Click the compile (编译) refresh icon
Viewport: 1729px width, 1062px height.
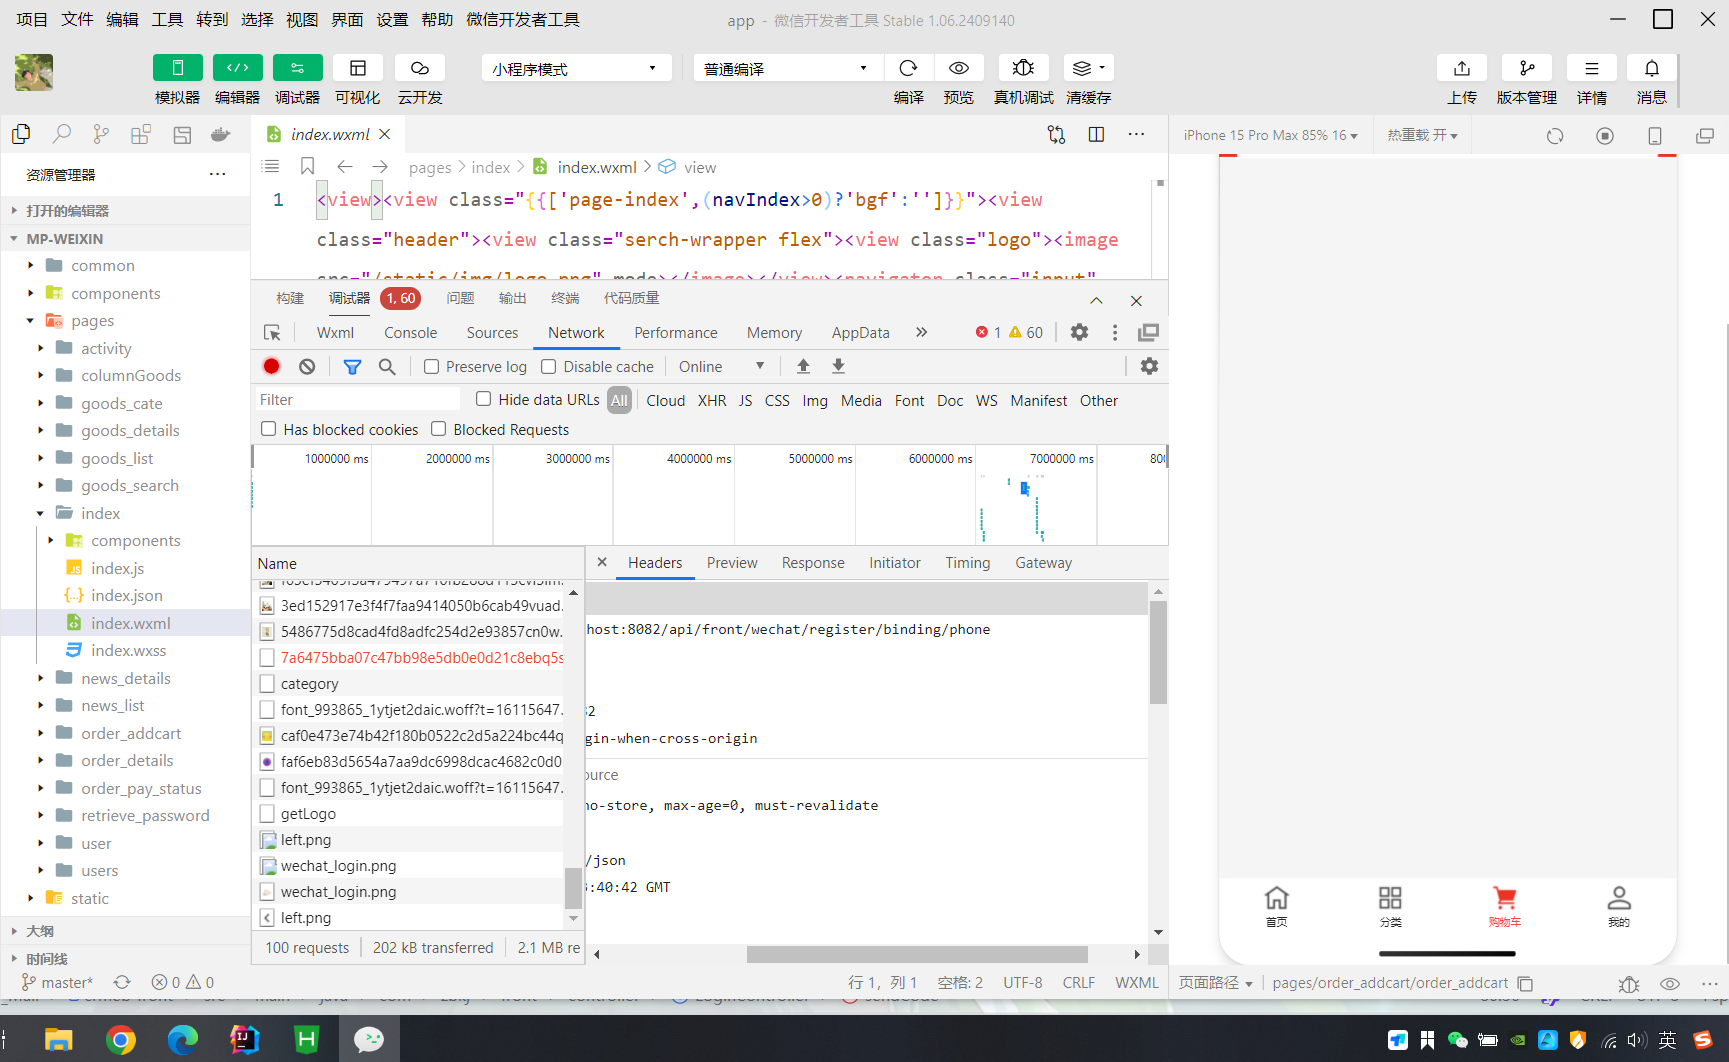(908, 67)
